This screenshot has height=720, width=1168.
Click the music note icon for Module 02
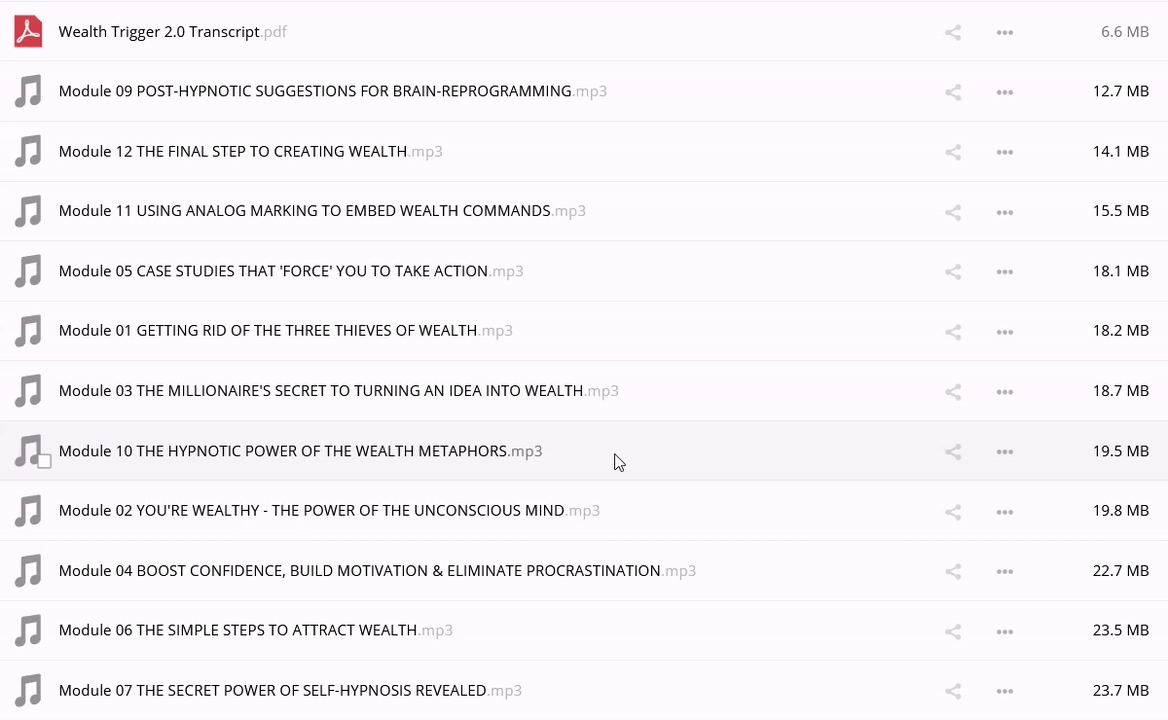pyautogui.click(x=28, y=511)
